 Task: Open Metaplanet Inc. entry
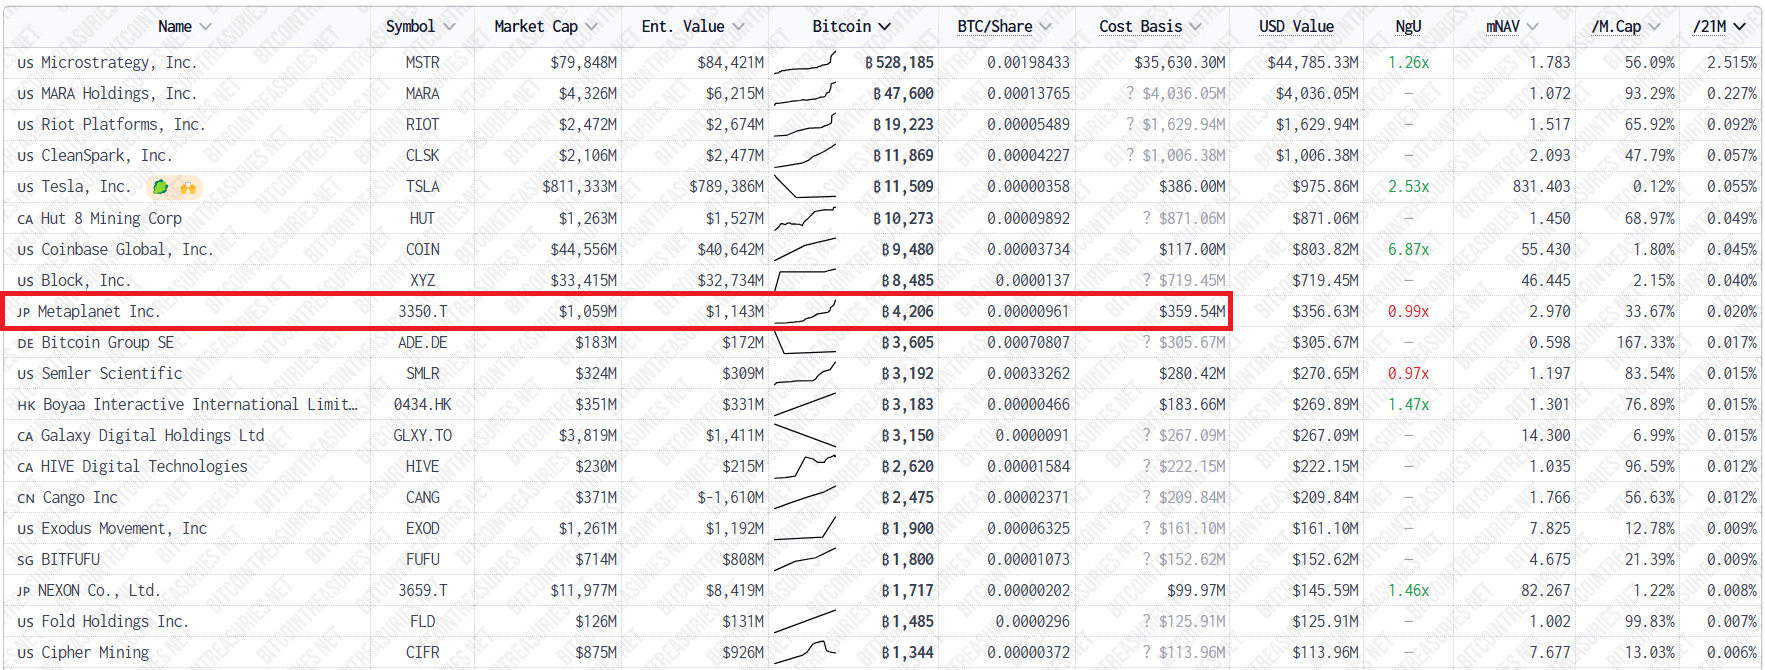tap(98, 311)
